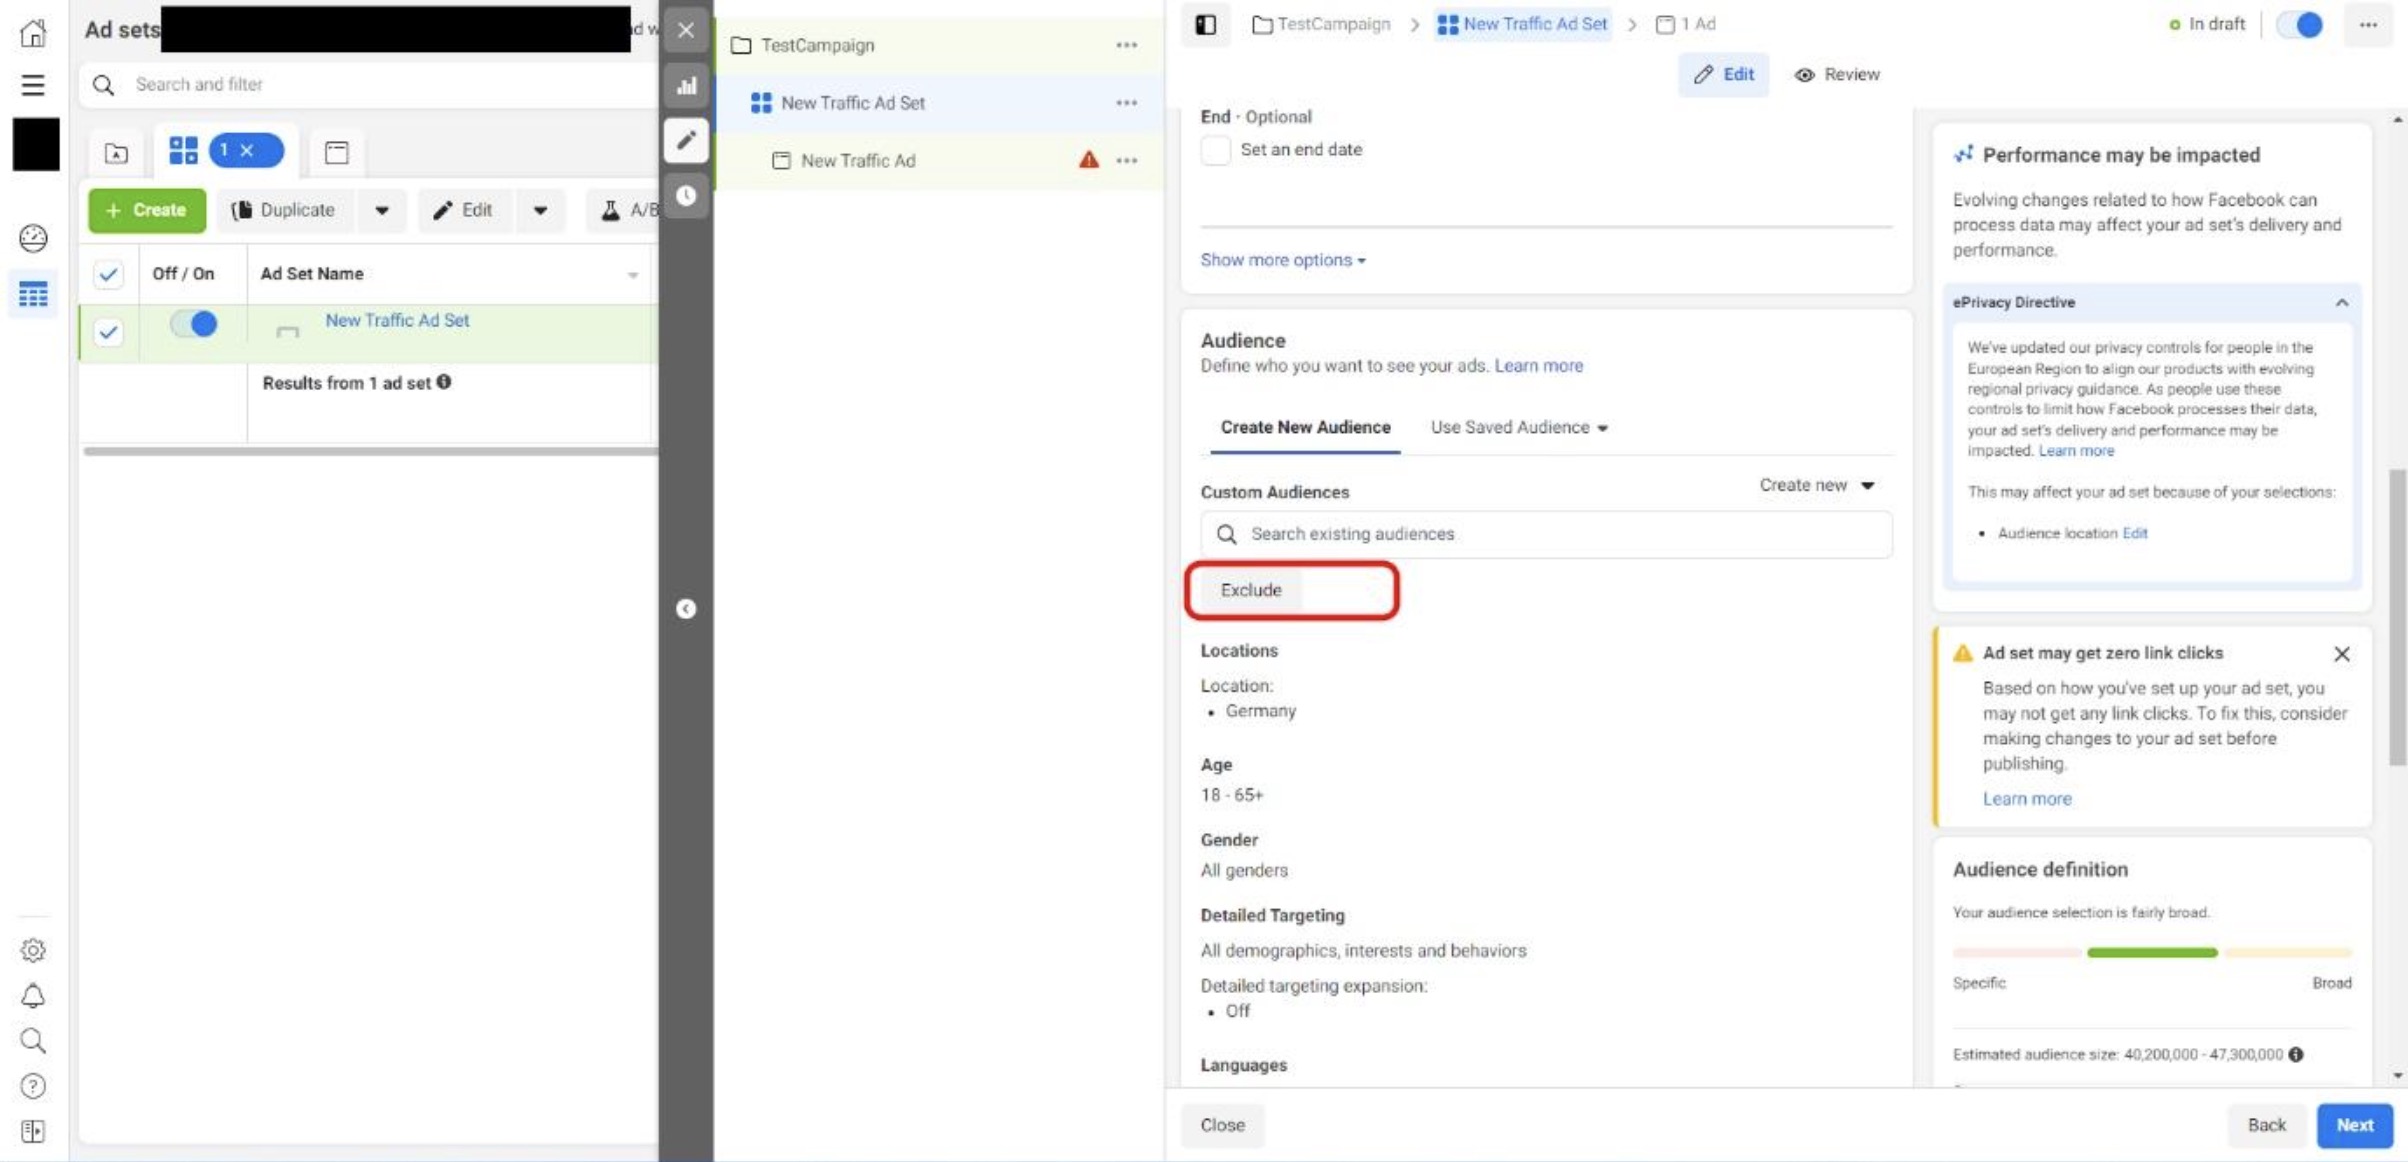
Task: Open settings gear in left sidebar
Action: click(x=33, y=950)
